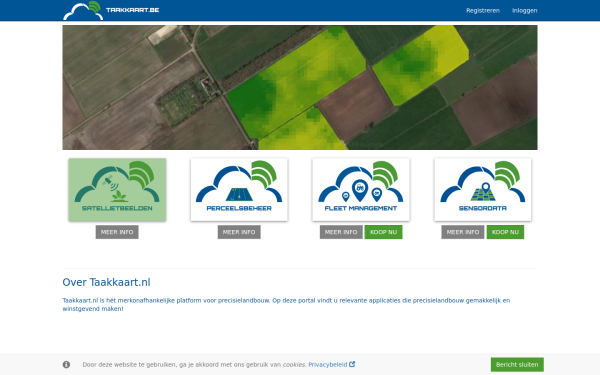Screen dimensions: 600x375
Task: Open Inloggen in the top menu
Action: [525, 11]
